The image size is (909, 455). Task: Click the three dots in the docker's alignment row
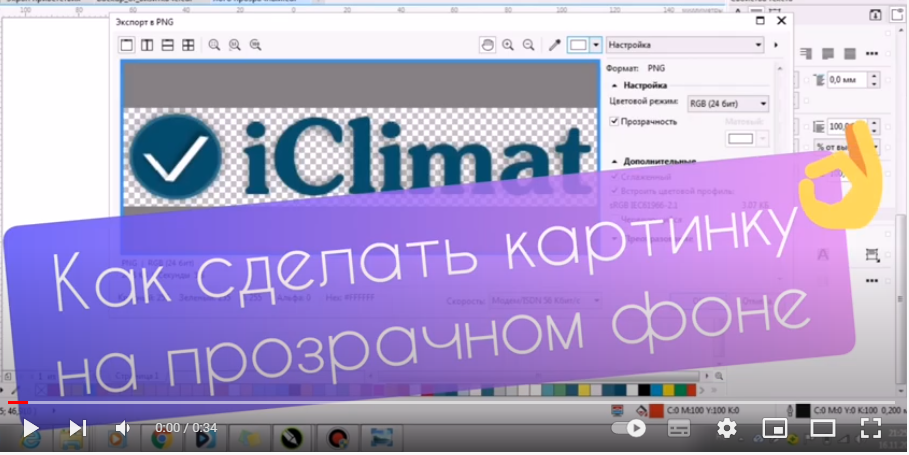[x=871, y=54]
